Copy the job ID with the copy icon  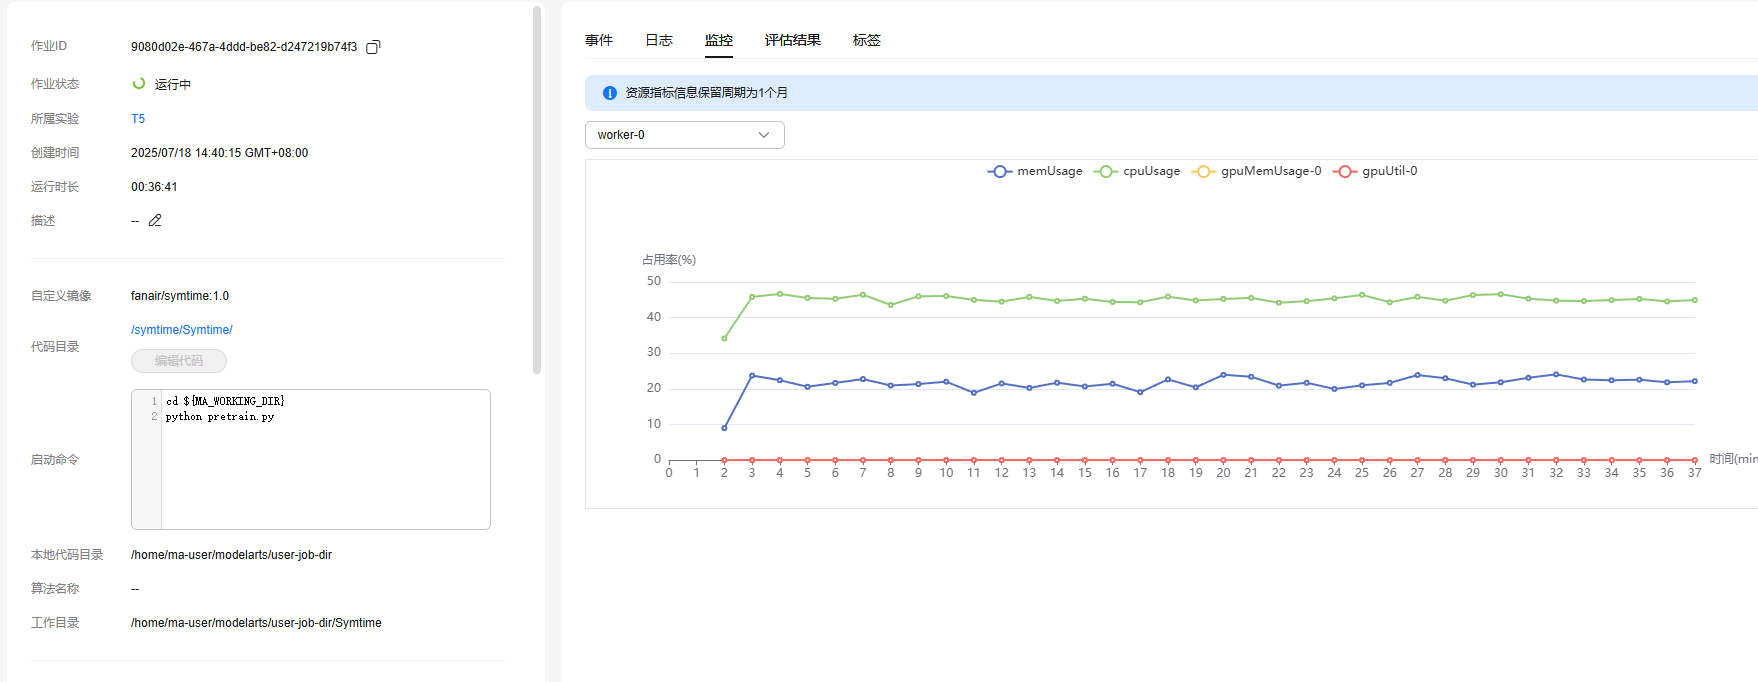tap(373, 47)
